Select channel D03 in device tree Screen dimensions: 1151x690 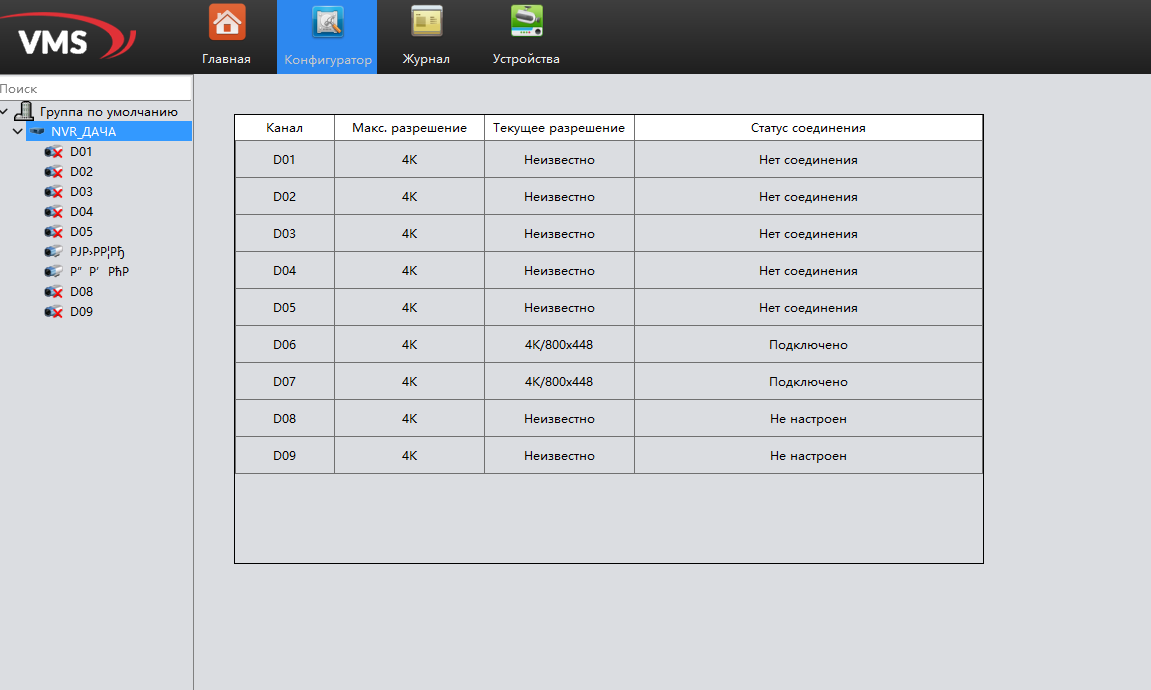[x=81, y=192]
